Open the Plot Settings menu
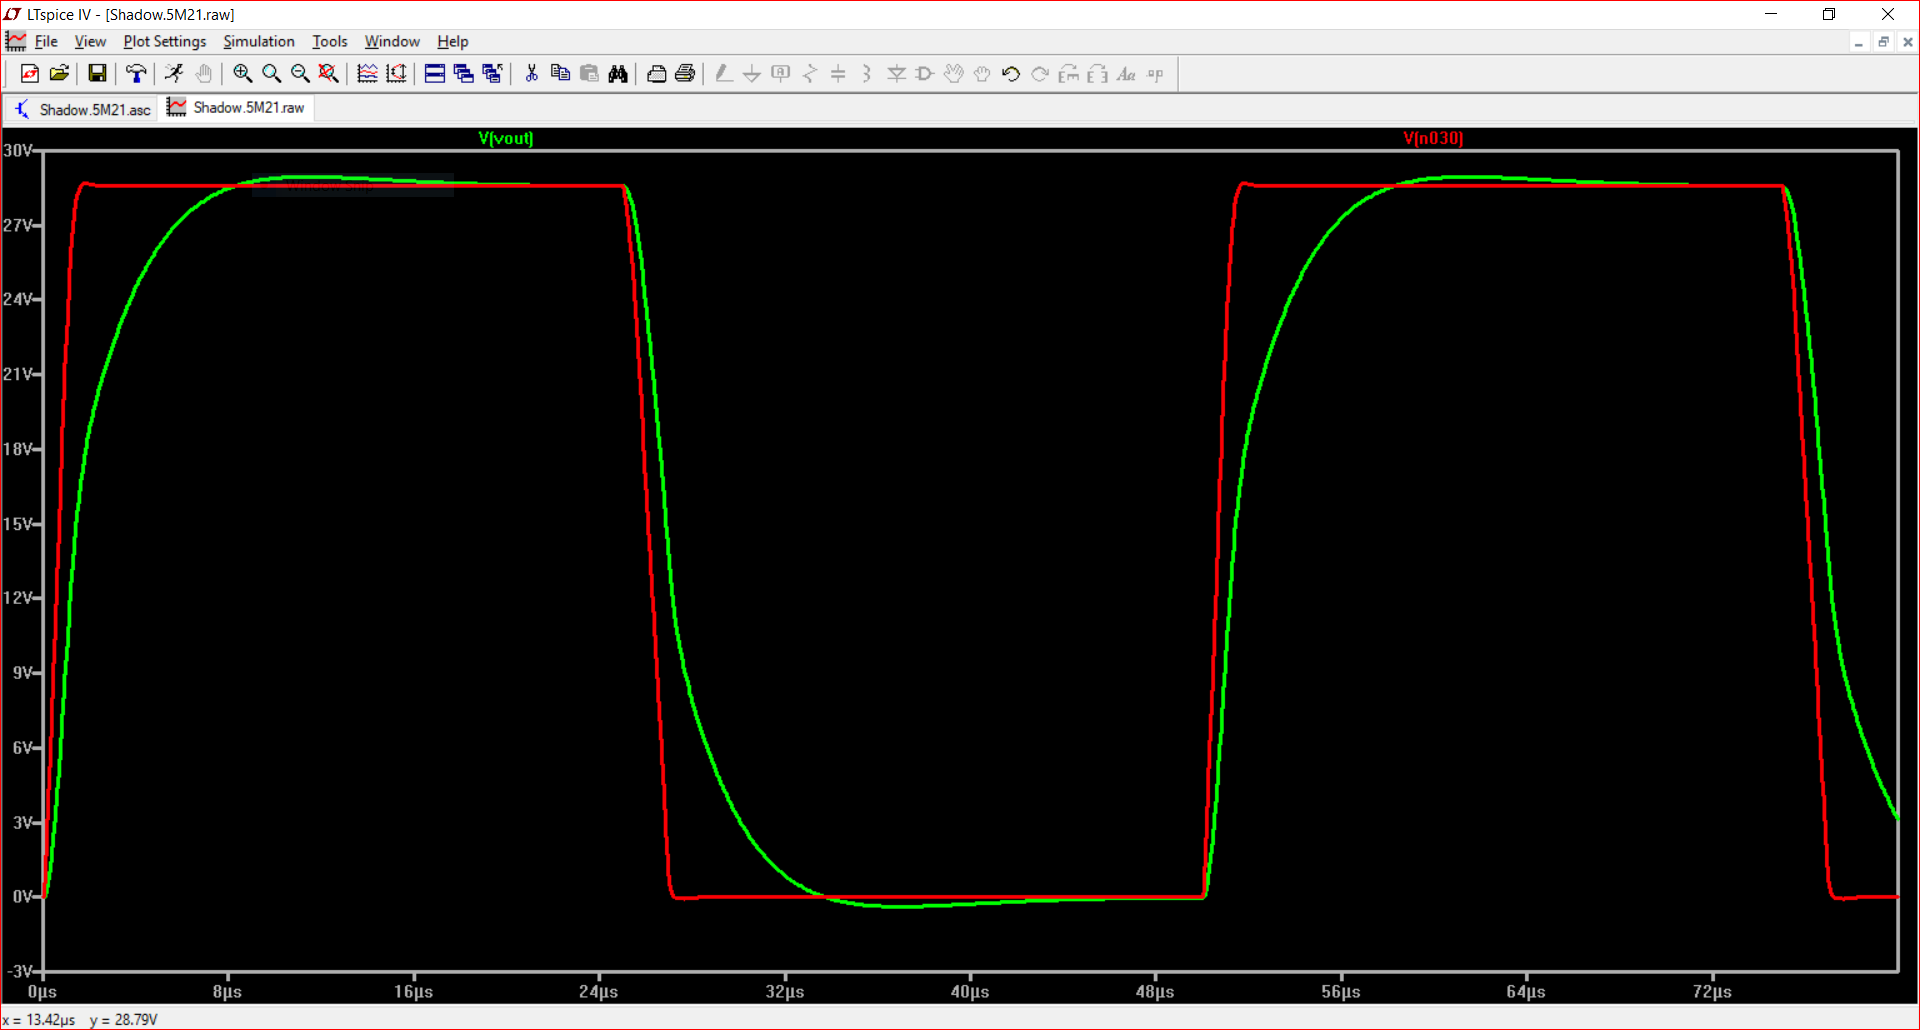 pyautogui.click(x=164, y=41)
